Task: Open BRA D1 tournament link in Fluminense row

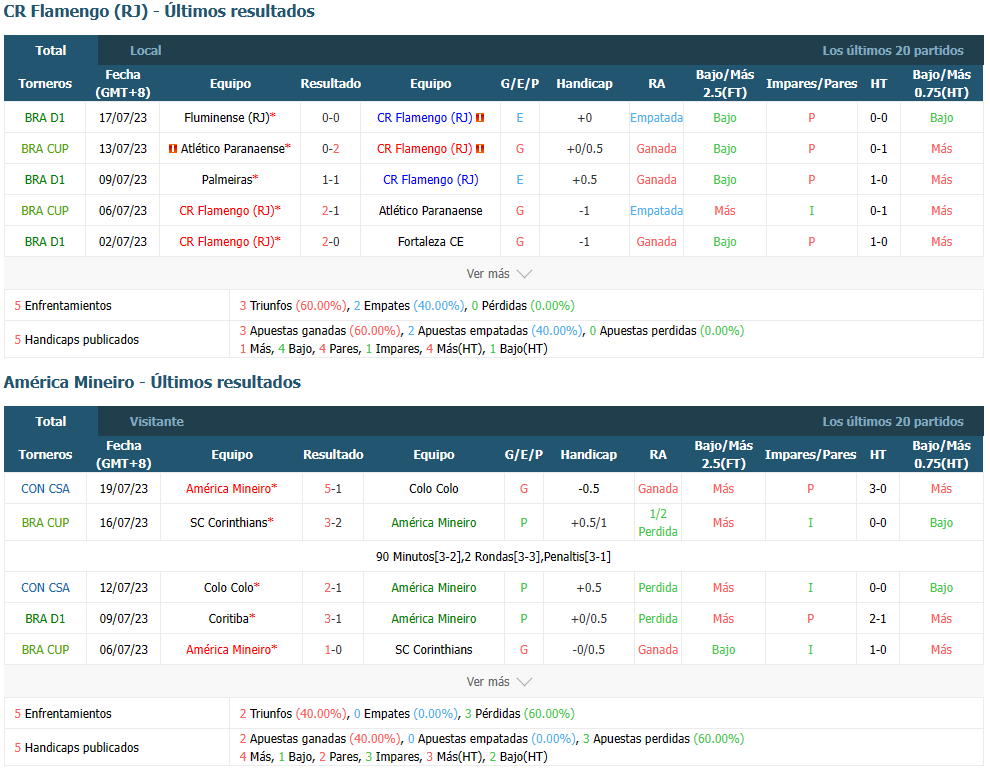Action: [x=45, y=117]
